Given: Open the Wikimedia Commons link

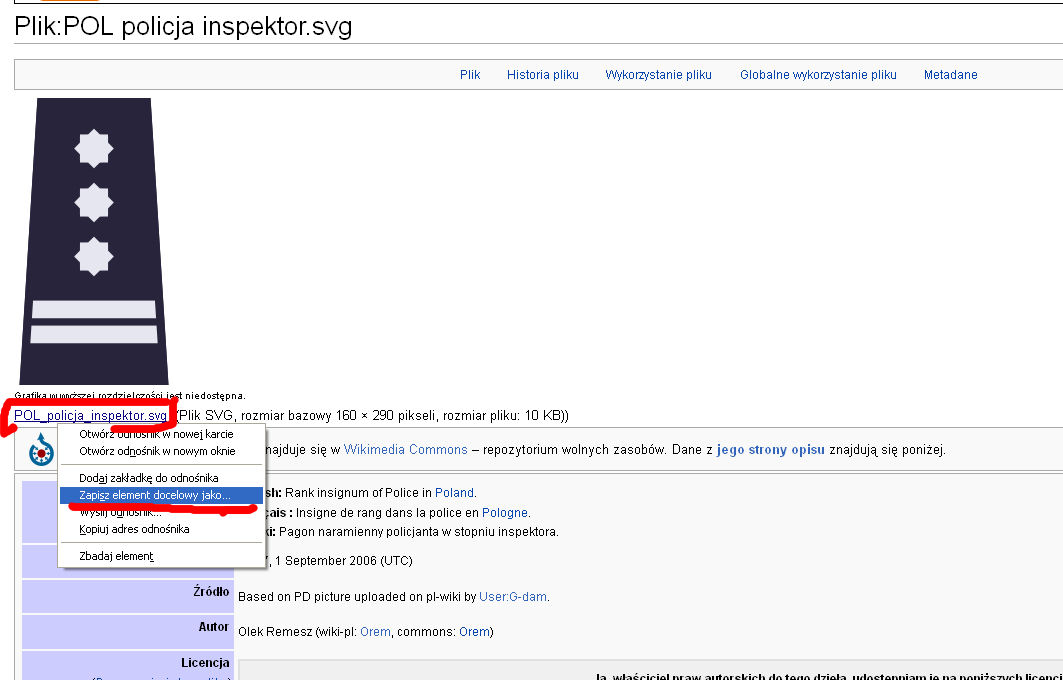Looking at the screenshot, I should click(x=405, y=450).
